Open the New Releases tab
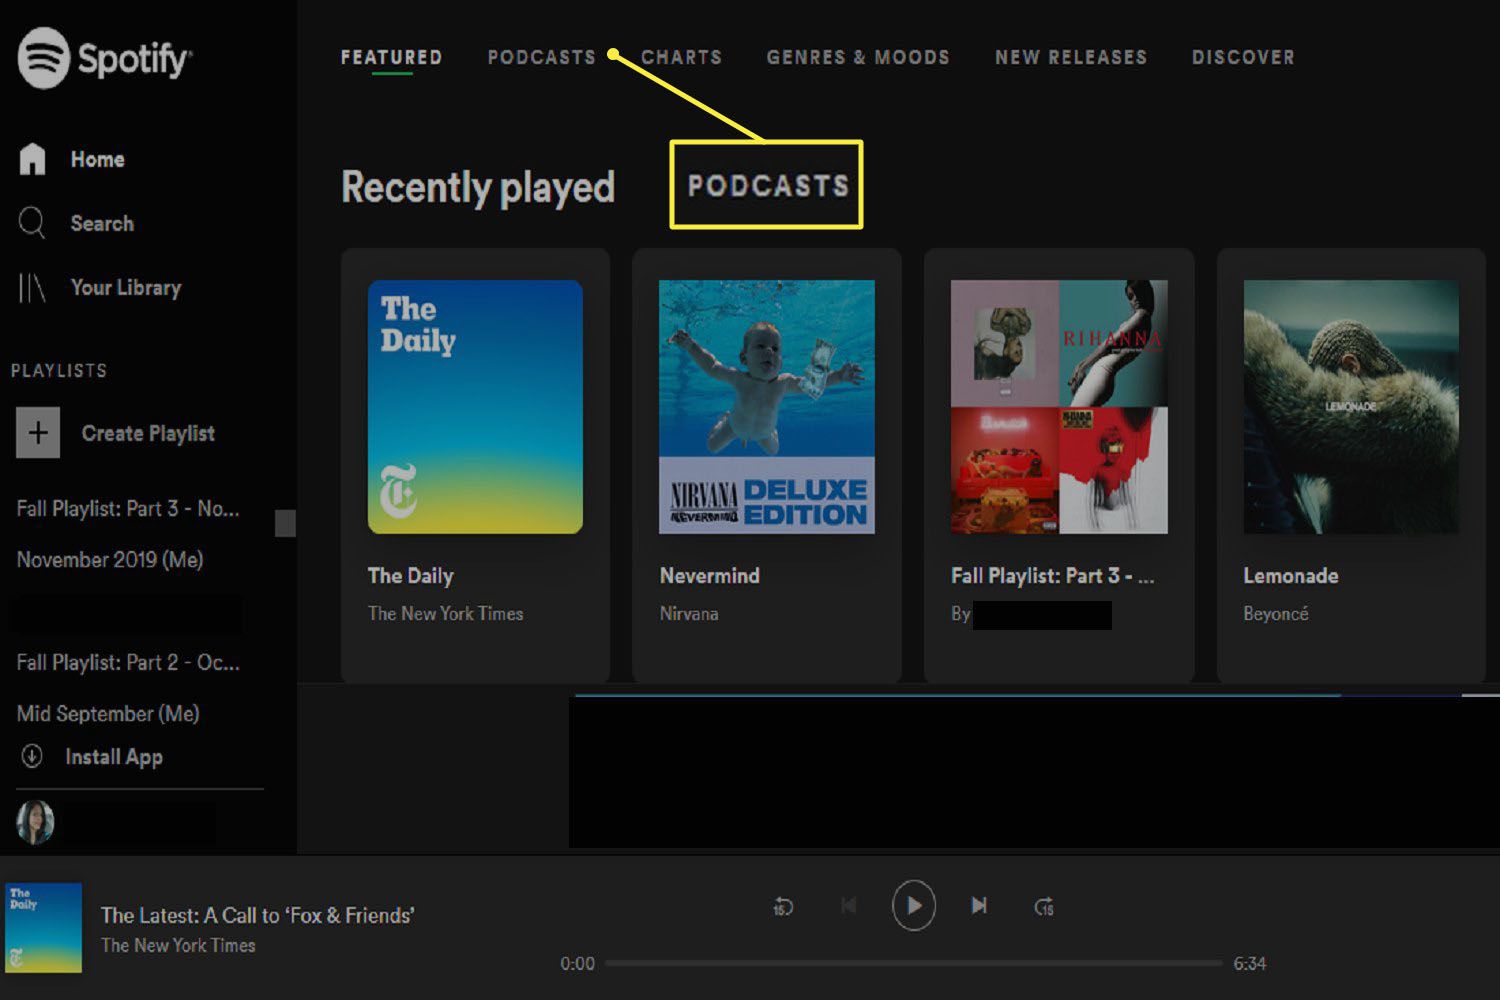The width and height of the screenshot is (1500, 1000). [x=1071, y=57]
